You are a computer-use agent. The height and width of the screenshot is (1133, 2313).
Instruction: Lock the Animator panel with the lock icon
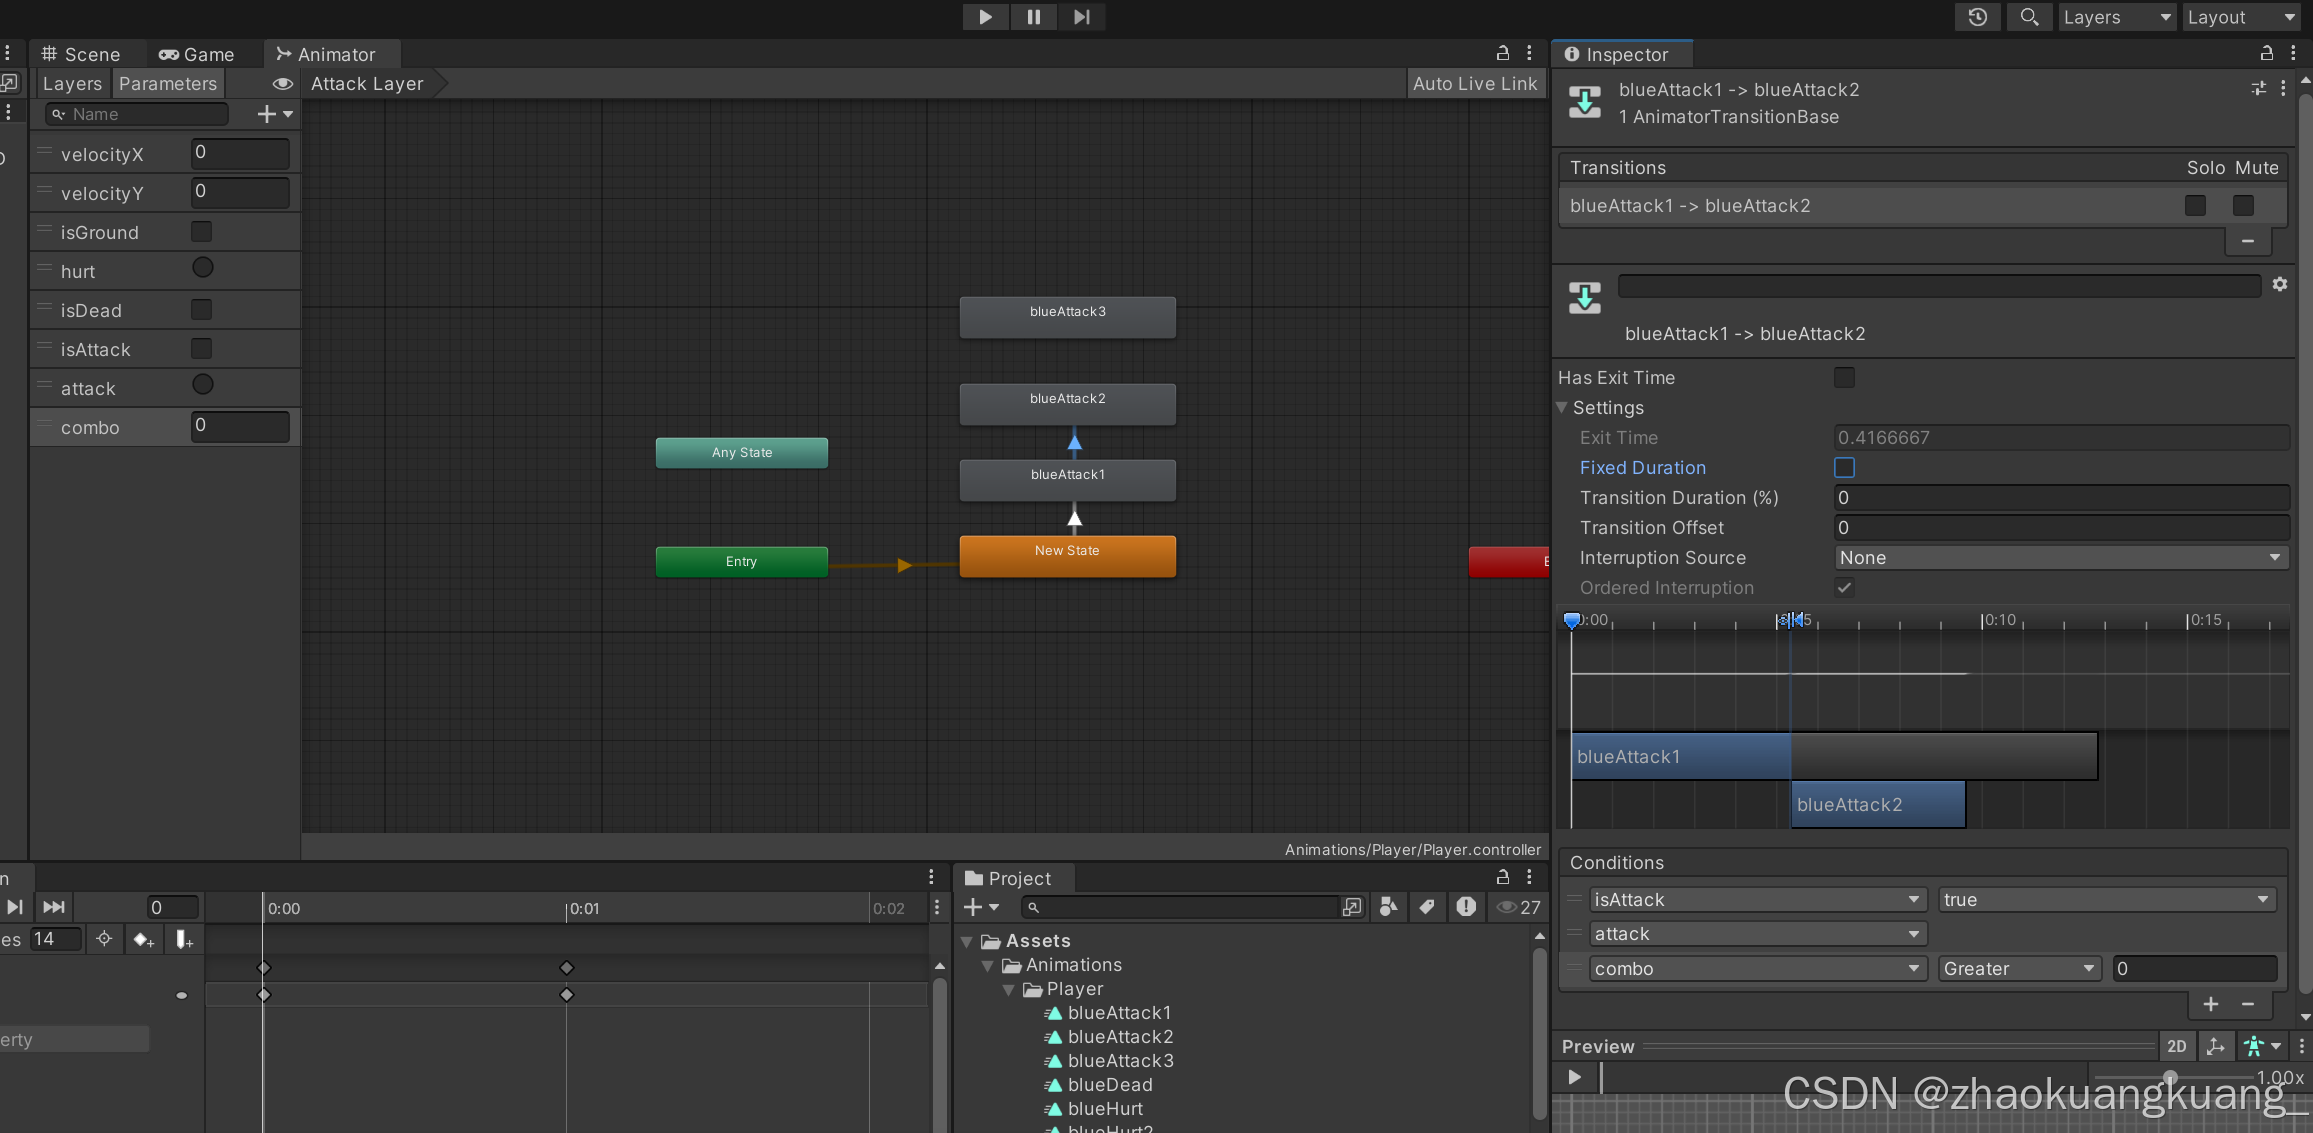tap(1502, 53)
